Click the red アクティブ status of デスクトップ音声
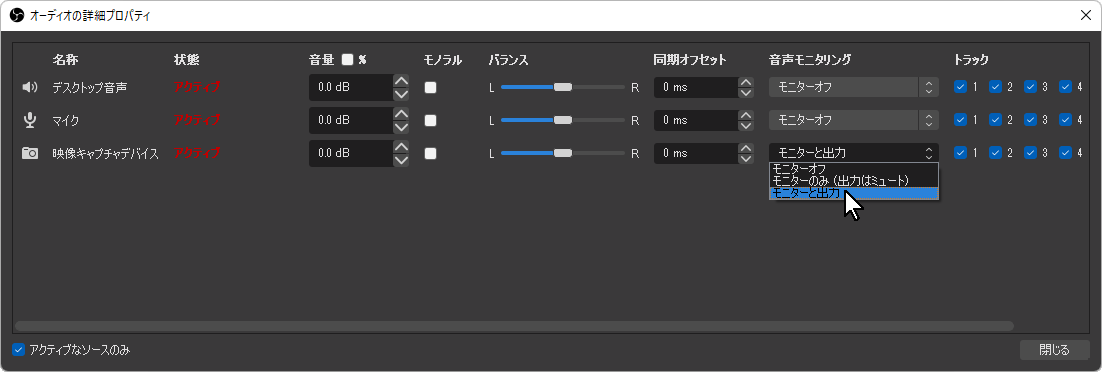 coord(197,87)
